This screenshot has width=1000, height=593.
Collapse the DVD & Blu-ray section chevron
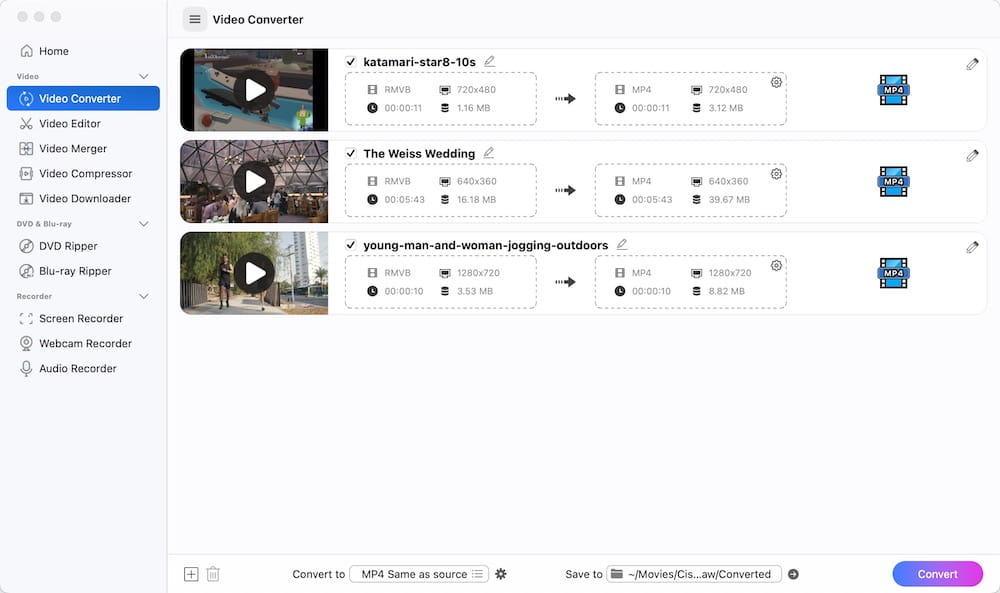pos(144,224)
